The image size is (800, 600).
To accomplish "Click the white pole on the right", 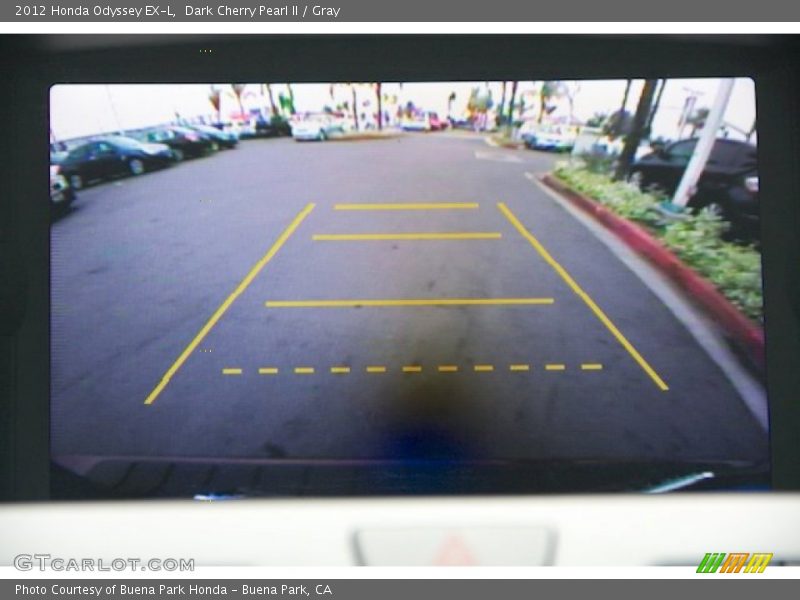I will click(x=702, y=145).
